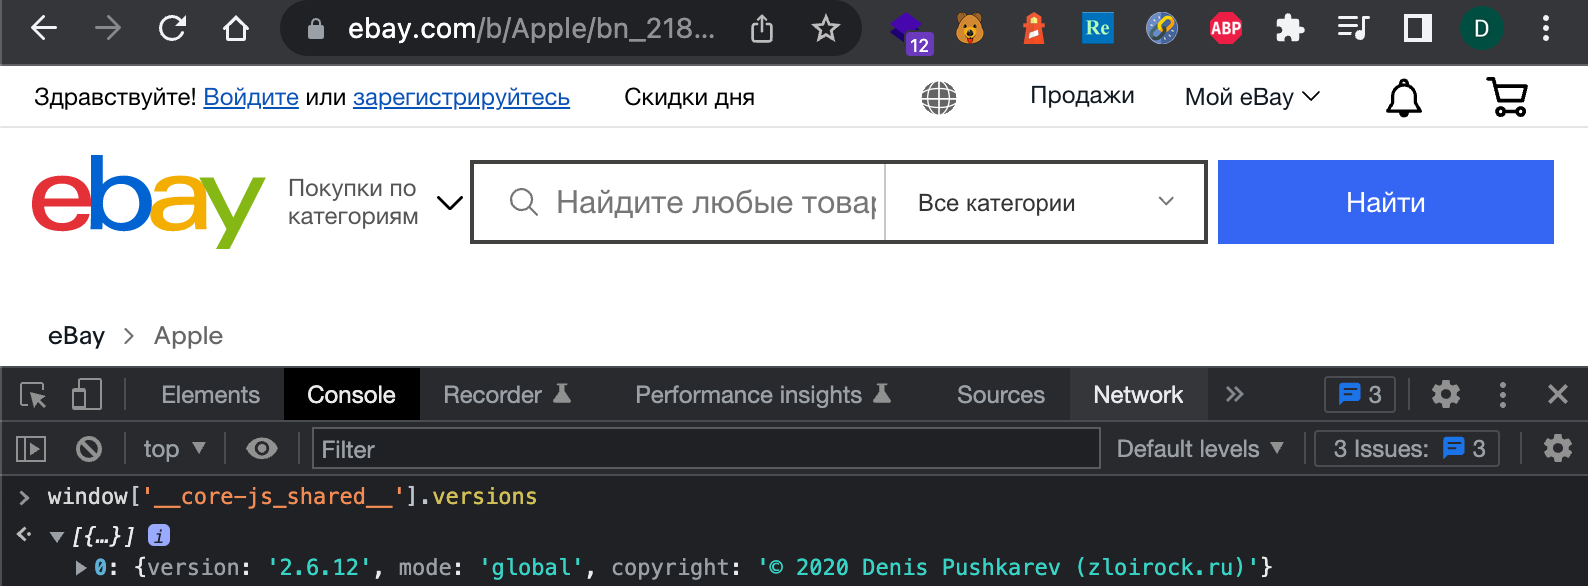
Task: Open DevTools settings gear next to issues badge
Action: coord(1446,395)
